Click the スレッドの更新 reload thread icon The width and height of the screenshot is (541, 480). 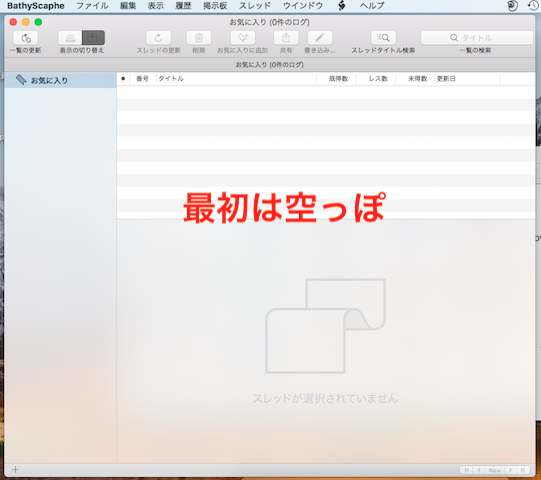pos(158,38)
